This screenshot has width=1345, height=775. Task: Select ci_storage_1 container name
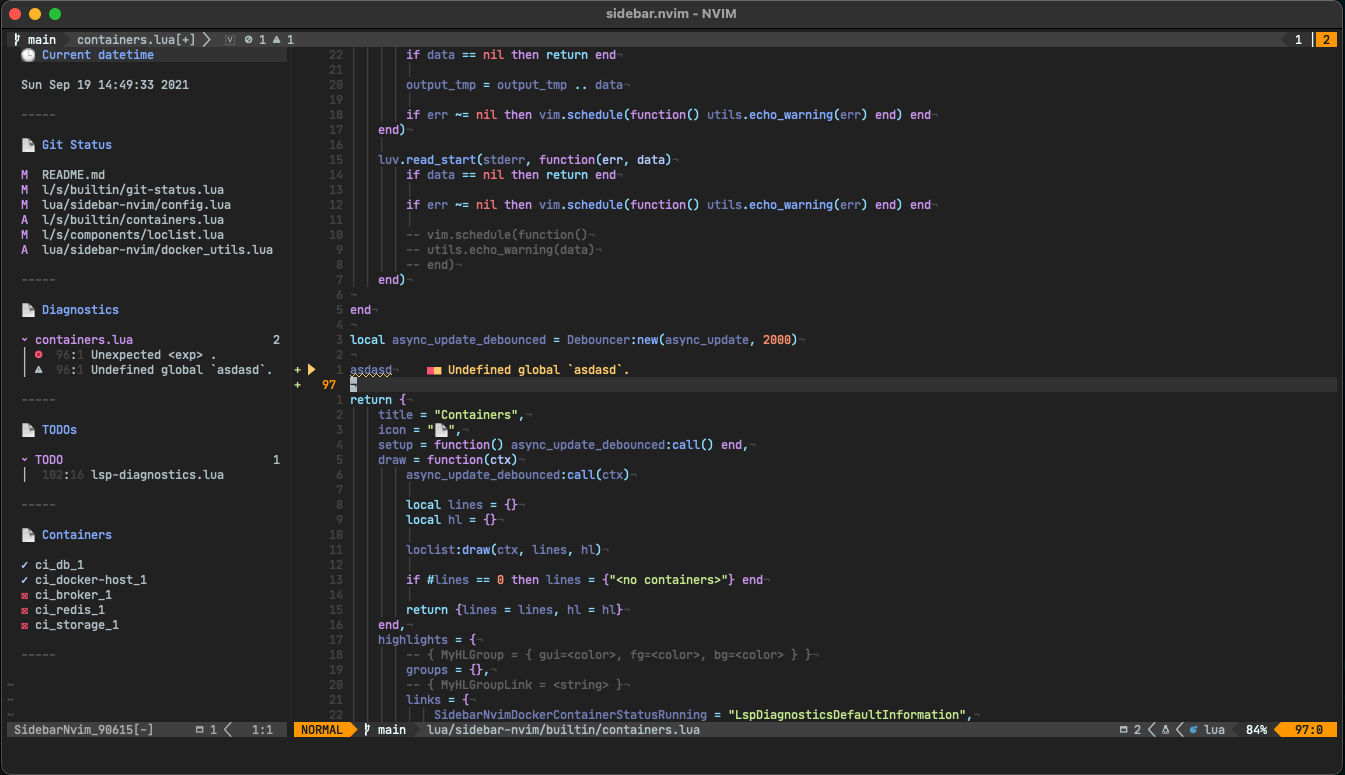77,625
